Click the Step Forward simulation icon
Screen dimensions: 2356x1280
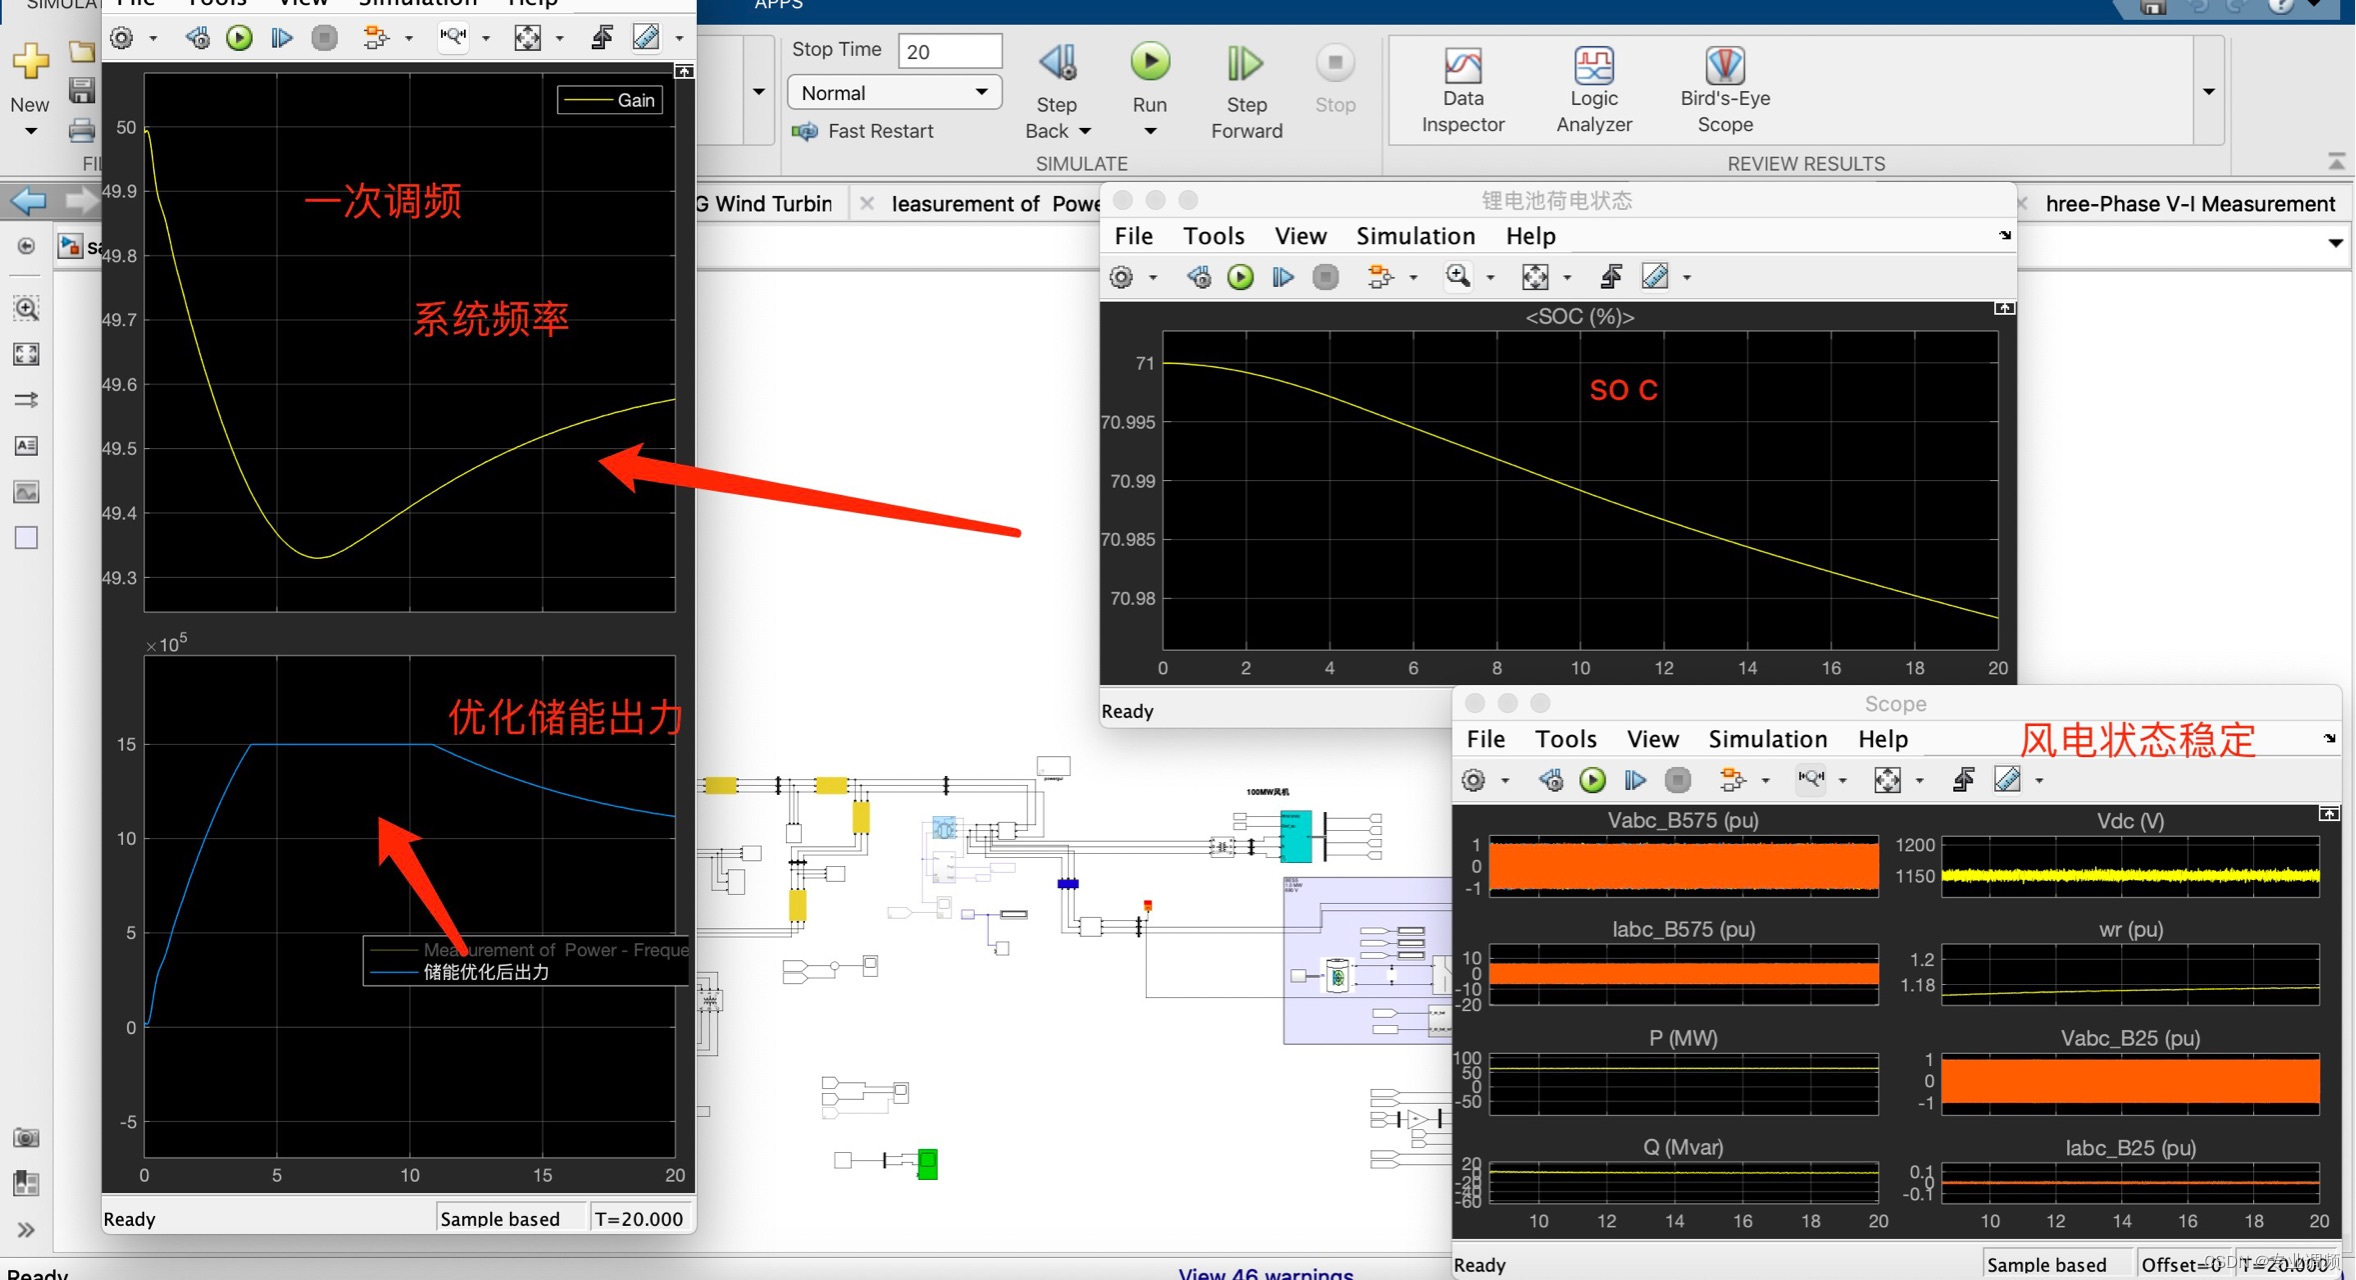[1245, 65]
